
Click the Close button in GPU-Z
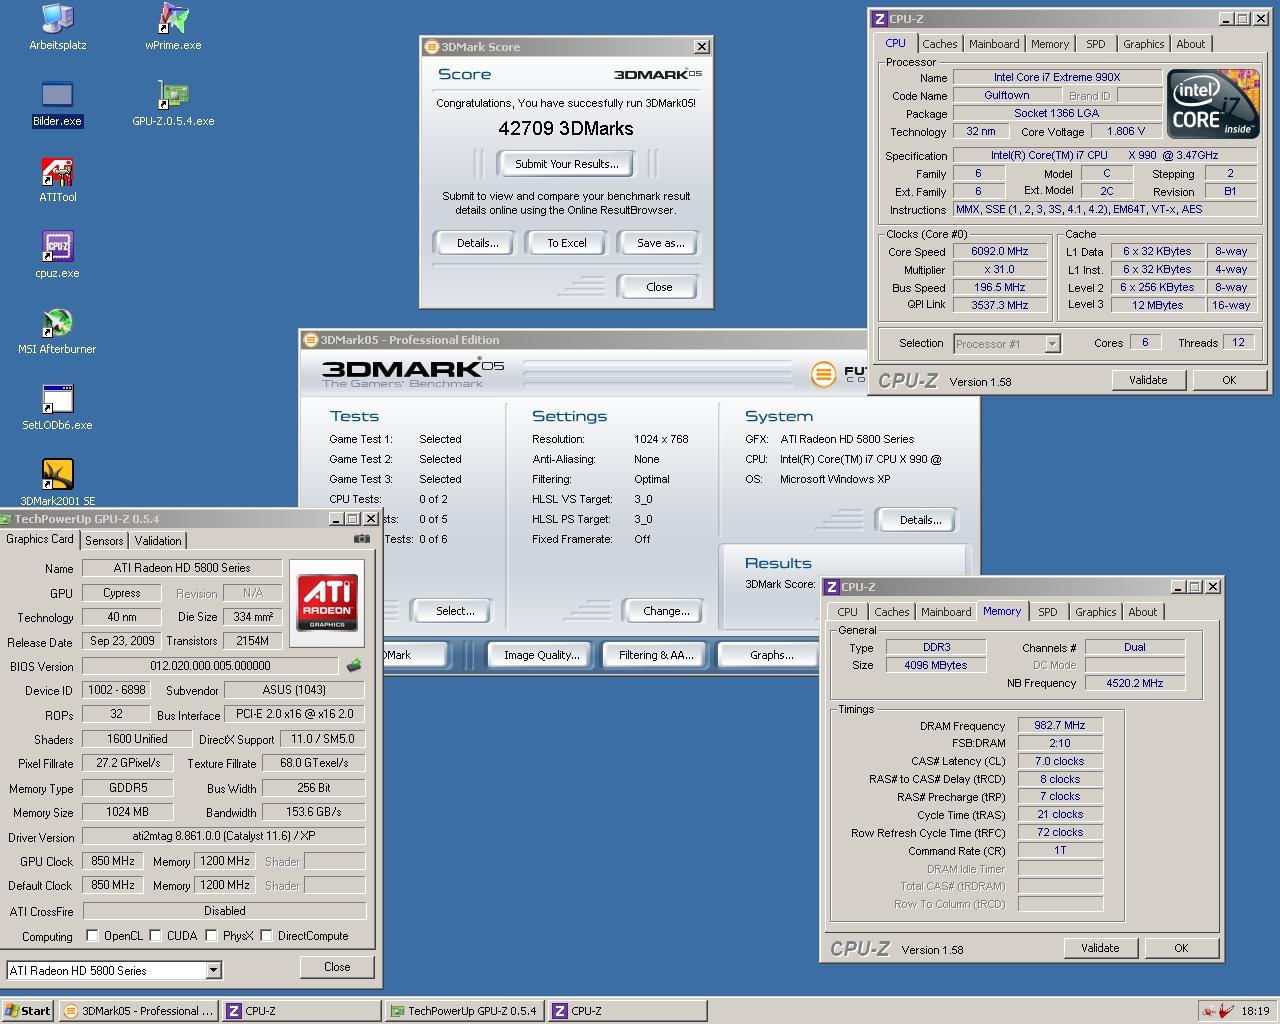(x=337, y=967)
